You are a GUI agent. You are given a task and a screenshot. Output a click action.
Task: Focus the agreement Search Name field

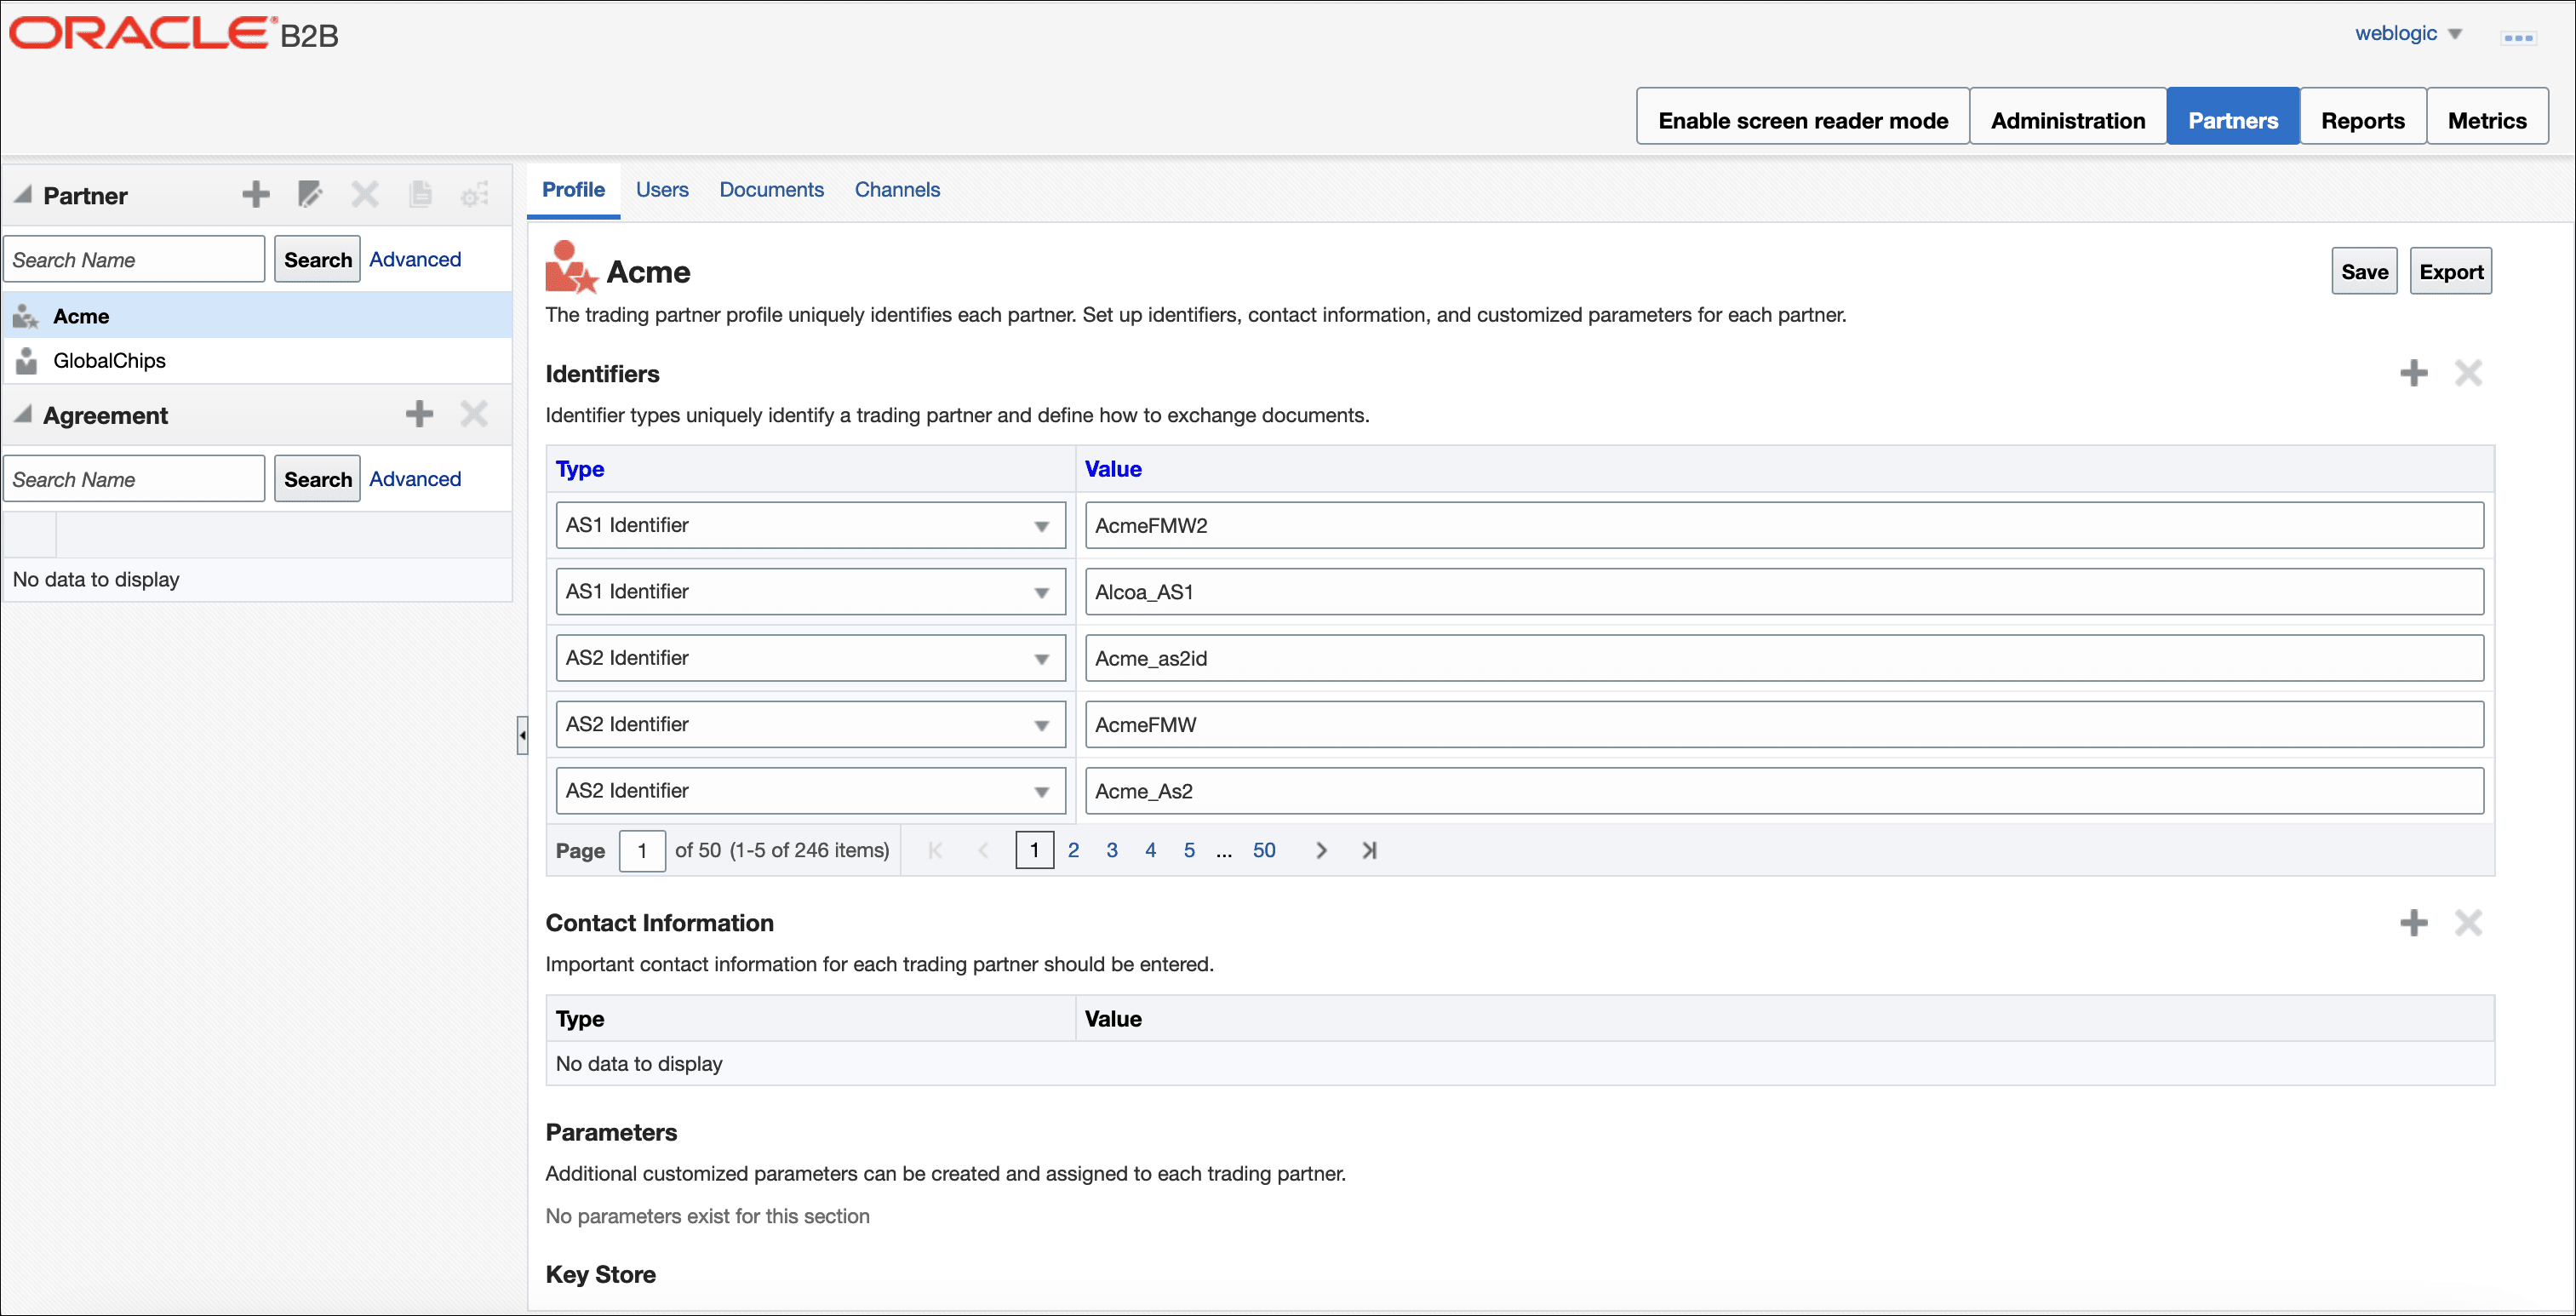[134, 479]
